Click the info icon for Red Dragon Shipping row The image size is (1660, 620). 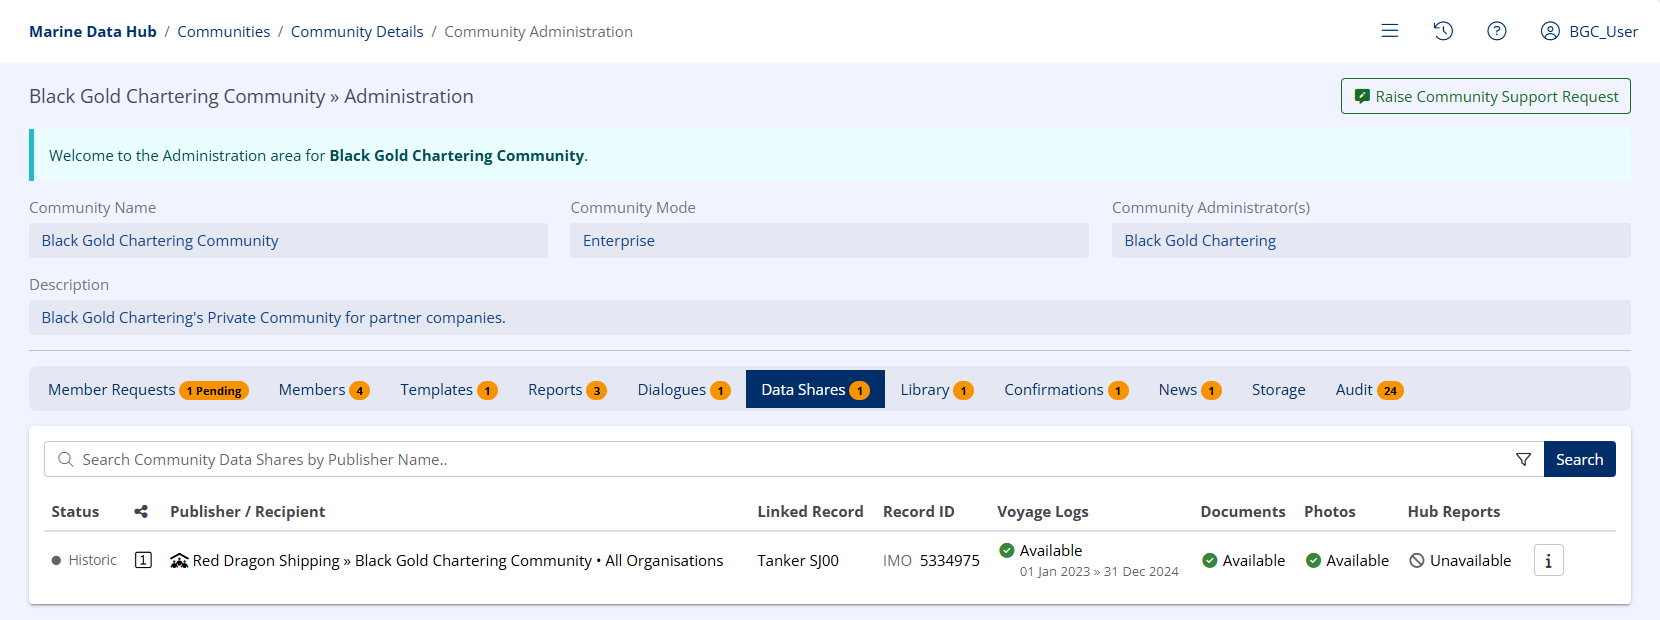click(1548, 561)
